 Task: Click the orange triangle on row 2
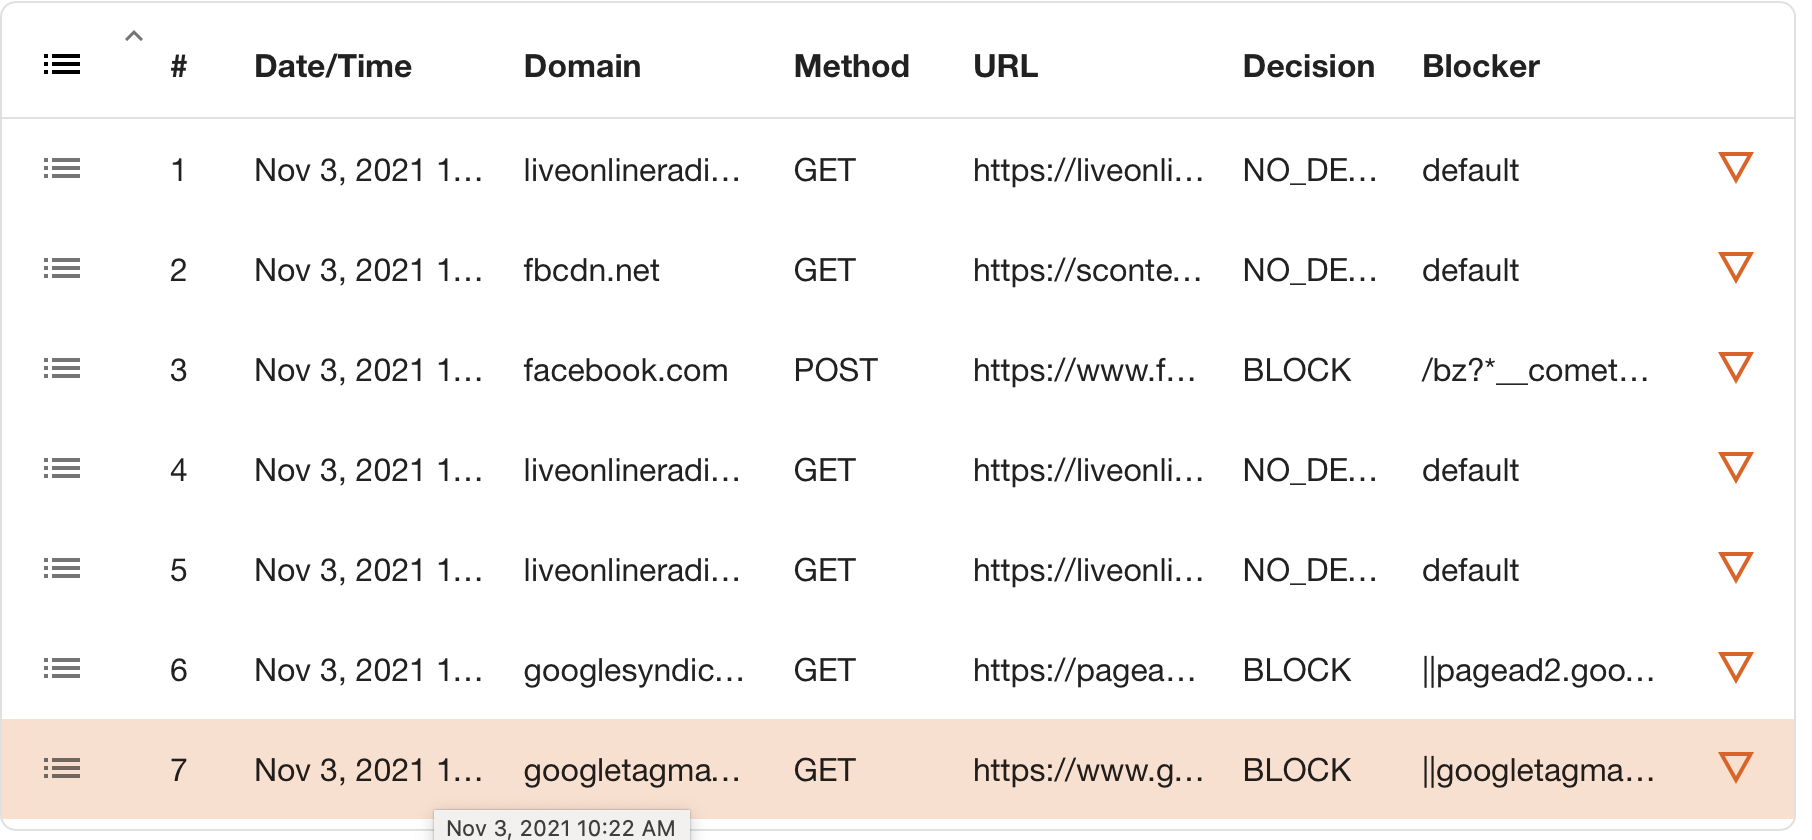(x=1735, y=267)
